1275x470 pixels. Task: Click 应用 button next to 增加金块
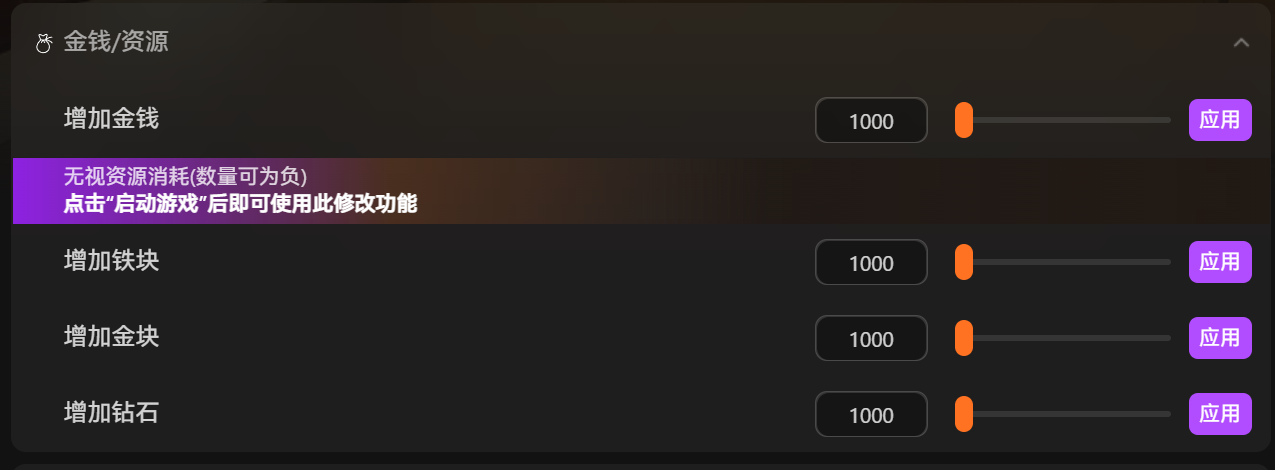(1220, 338)
